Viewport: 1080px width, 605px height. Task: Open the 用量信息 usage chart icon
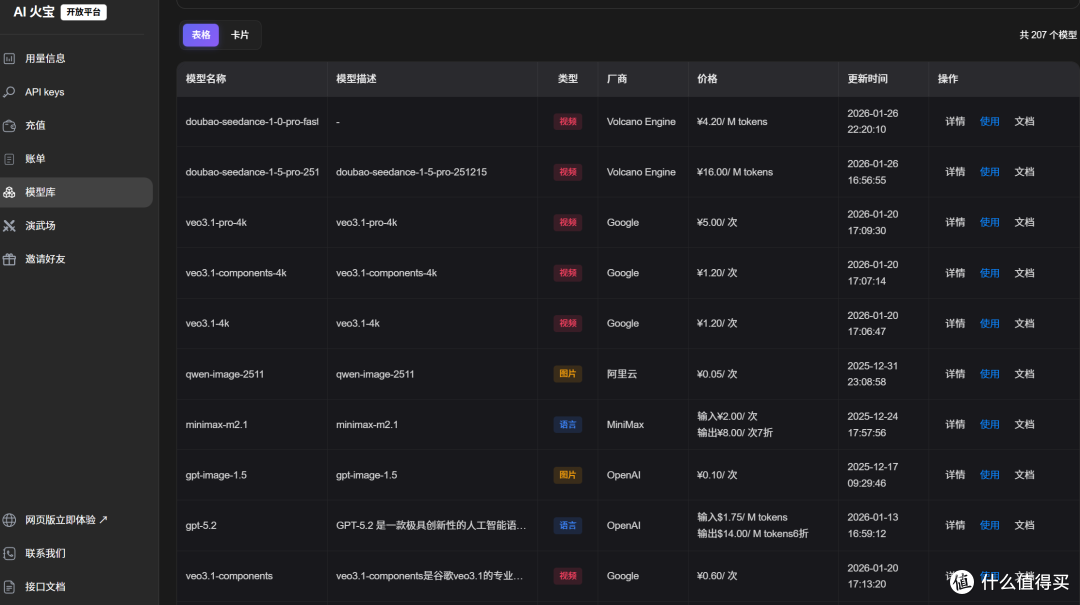[9, 59]
